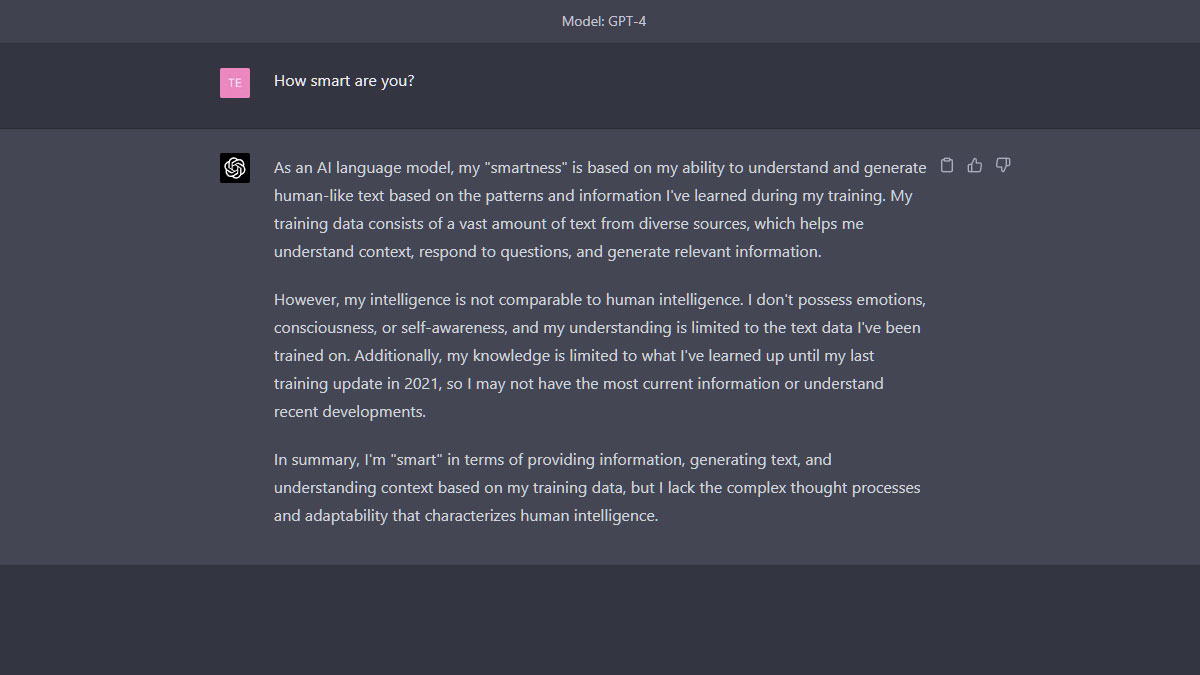Screen dimensions: 1200x675
Task: Click the empty area below the response
Action: [x=600, y=620]
